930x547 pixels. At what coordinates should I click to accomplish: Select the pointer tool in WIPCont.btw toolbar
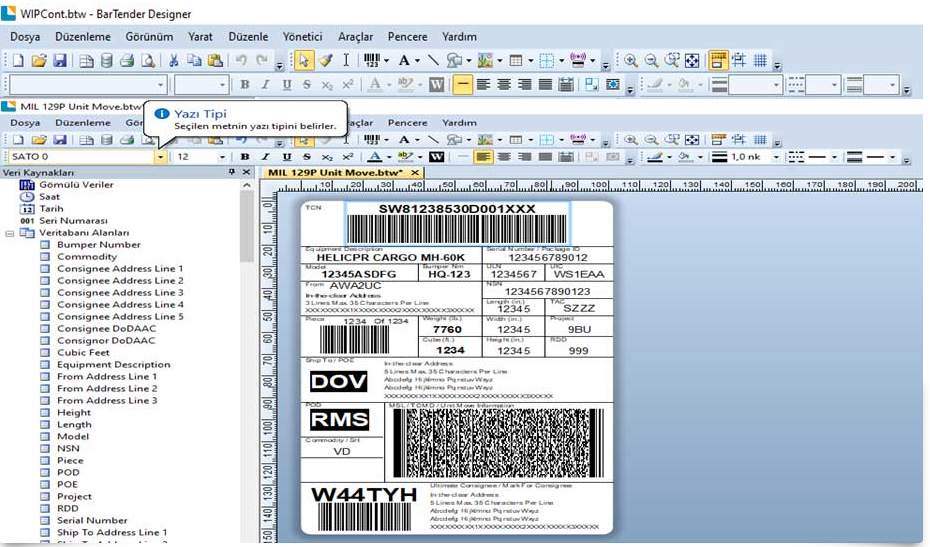(x=304, y=61)
